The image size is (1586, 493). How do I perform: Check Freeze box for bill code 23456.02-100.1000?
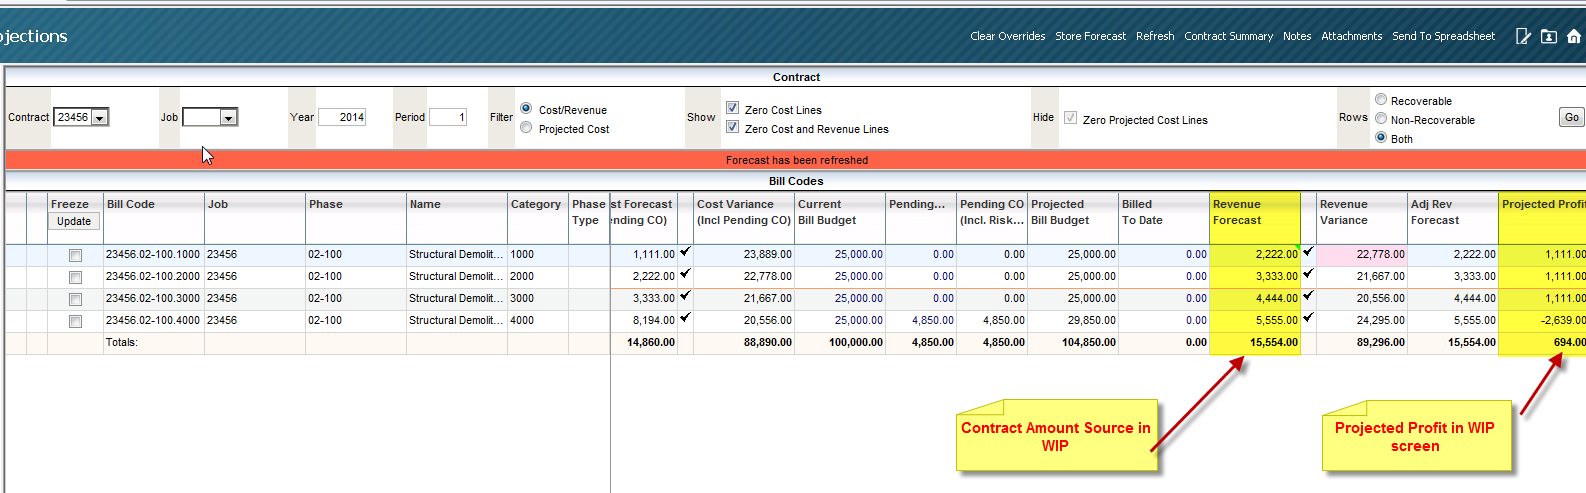(x=75, y=256)
